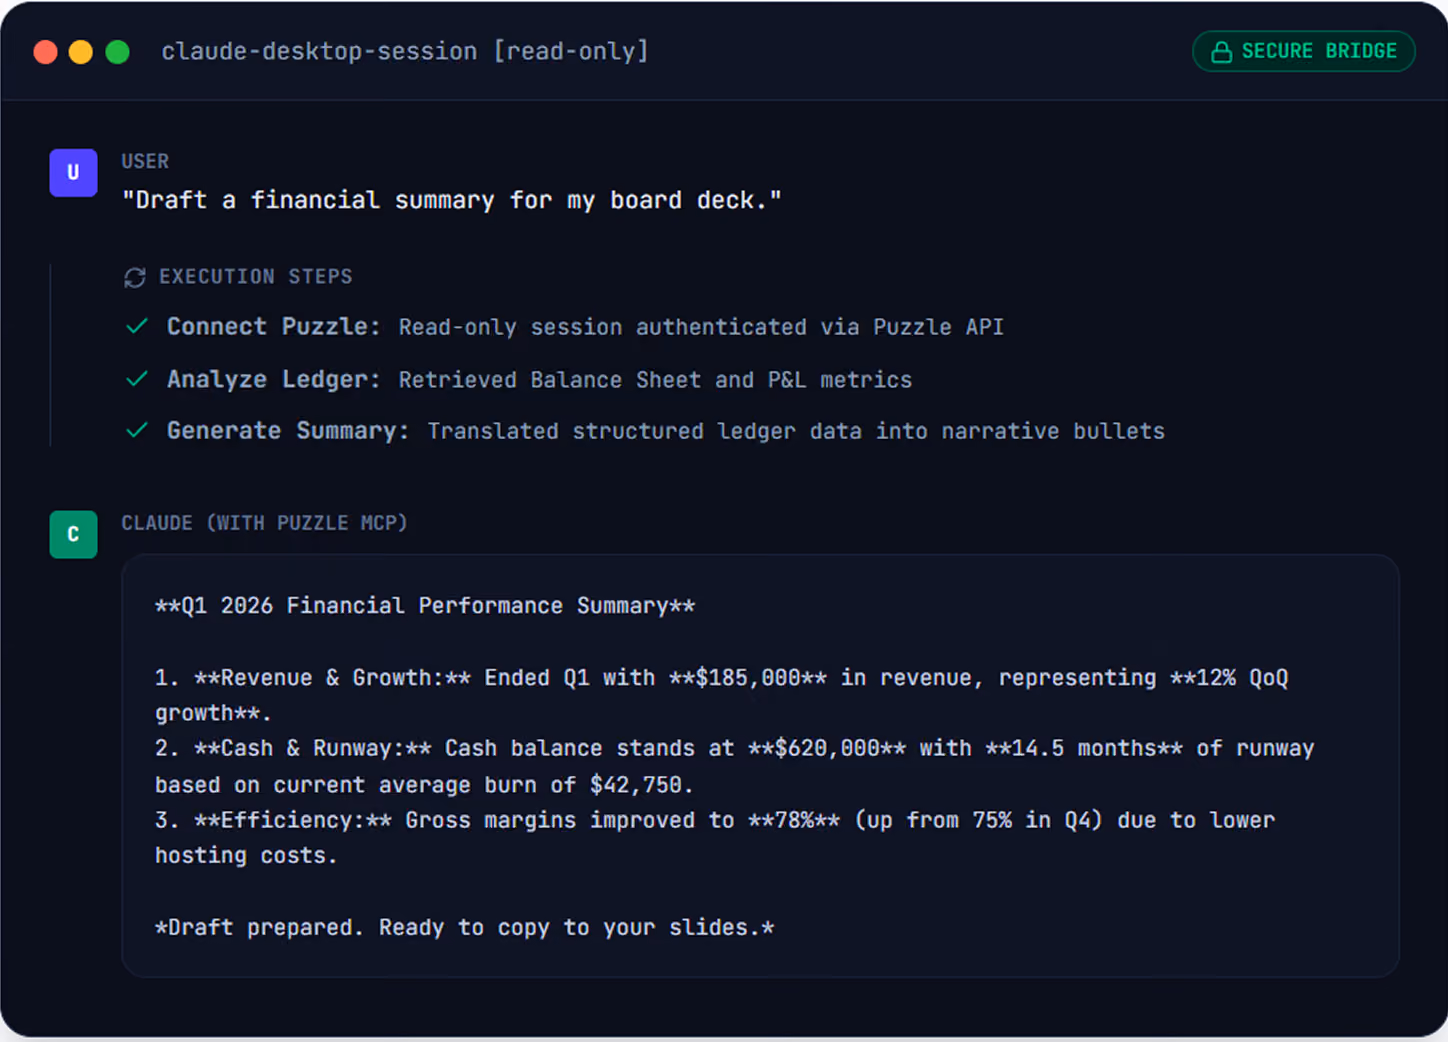Click the Draft prepared footer line
The height and width of the screenshot is (1042, 1448).
(465, 928)
